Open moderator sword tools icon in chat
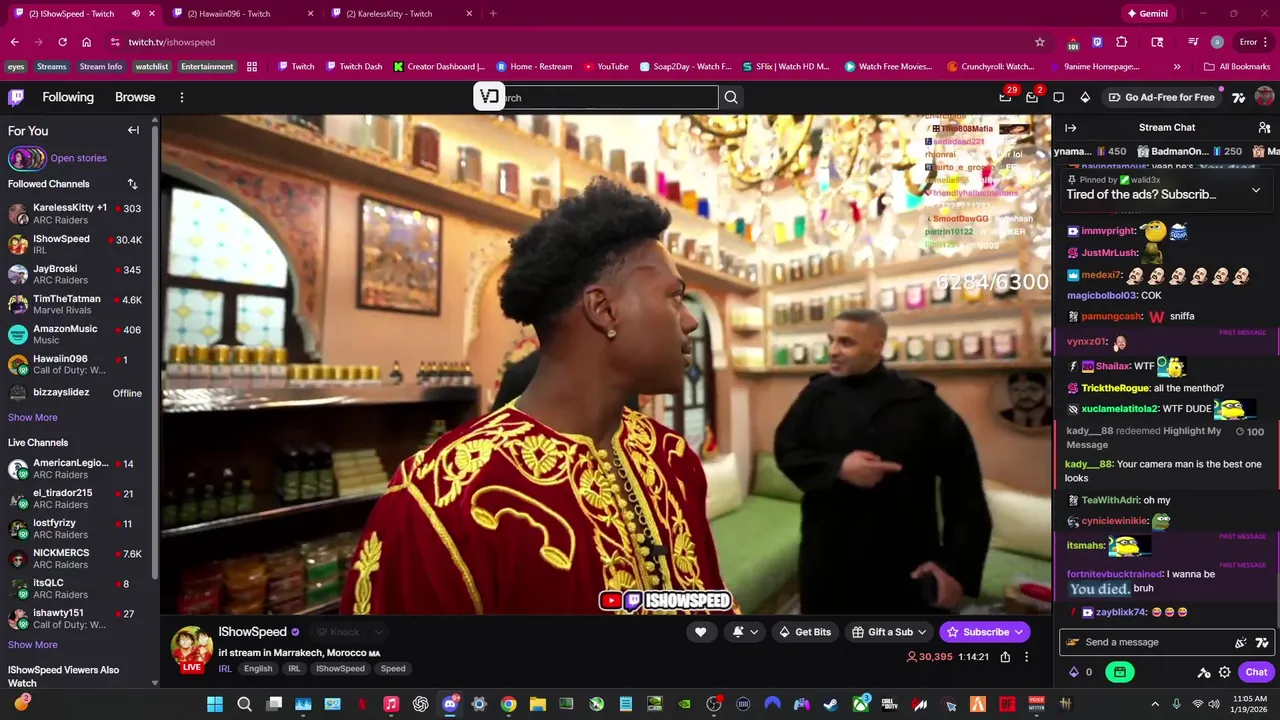 pyautogui.click(x=1204, y=672)
